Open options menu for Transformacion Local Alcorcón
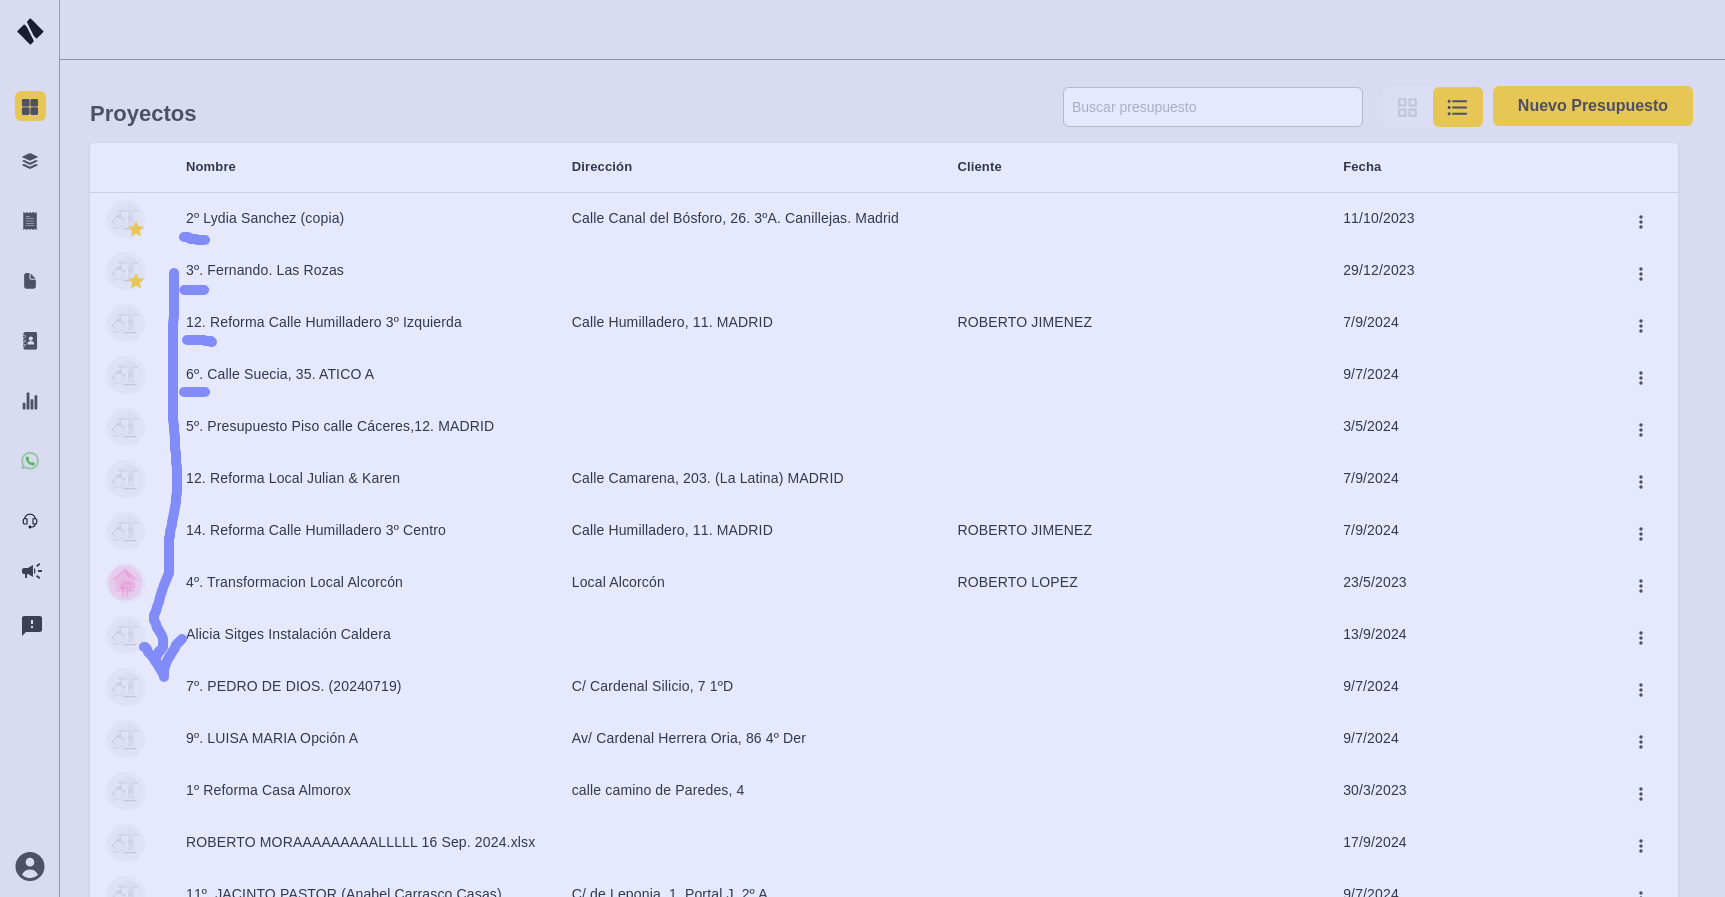The image size is (1725, 897). click(x=1640, y=586)
